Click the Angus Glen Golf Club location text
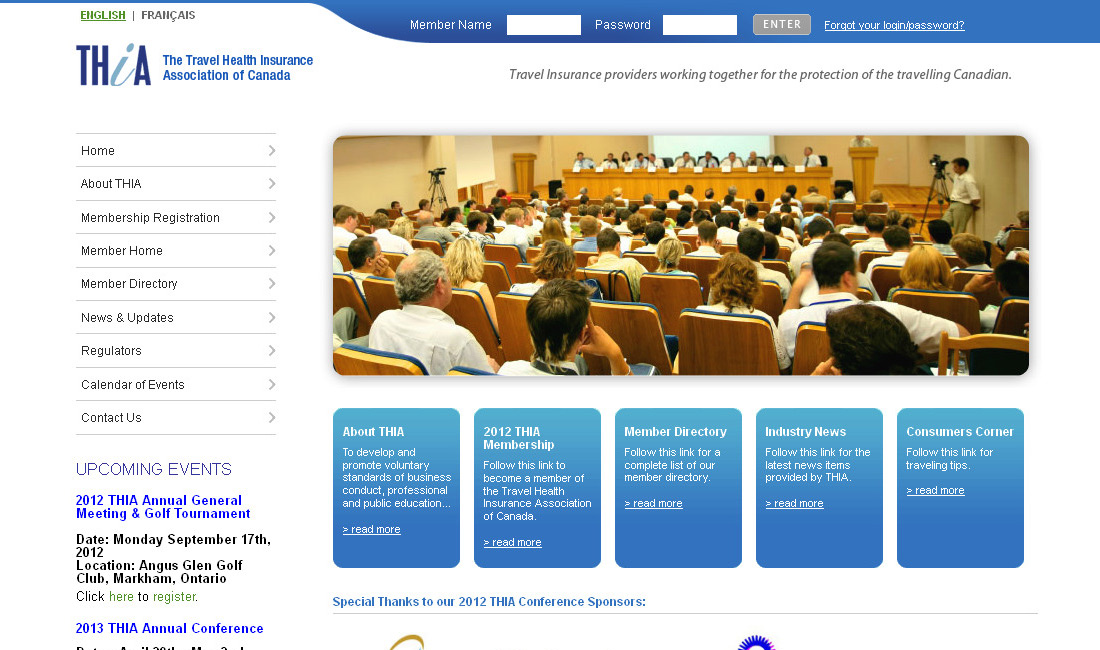The height and width of the screenshot is (650, 1100). coord(159,571)
